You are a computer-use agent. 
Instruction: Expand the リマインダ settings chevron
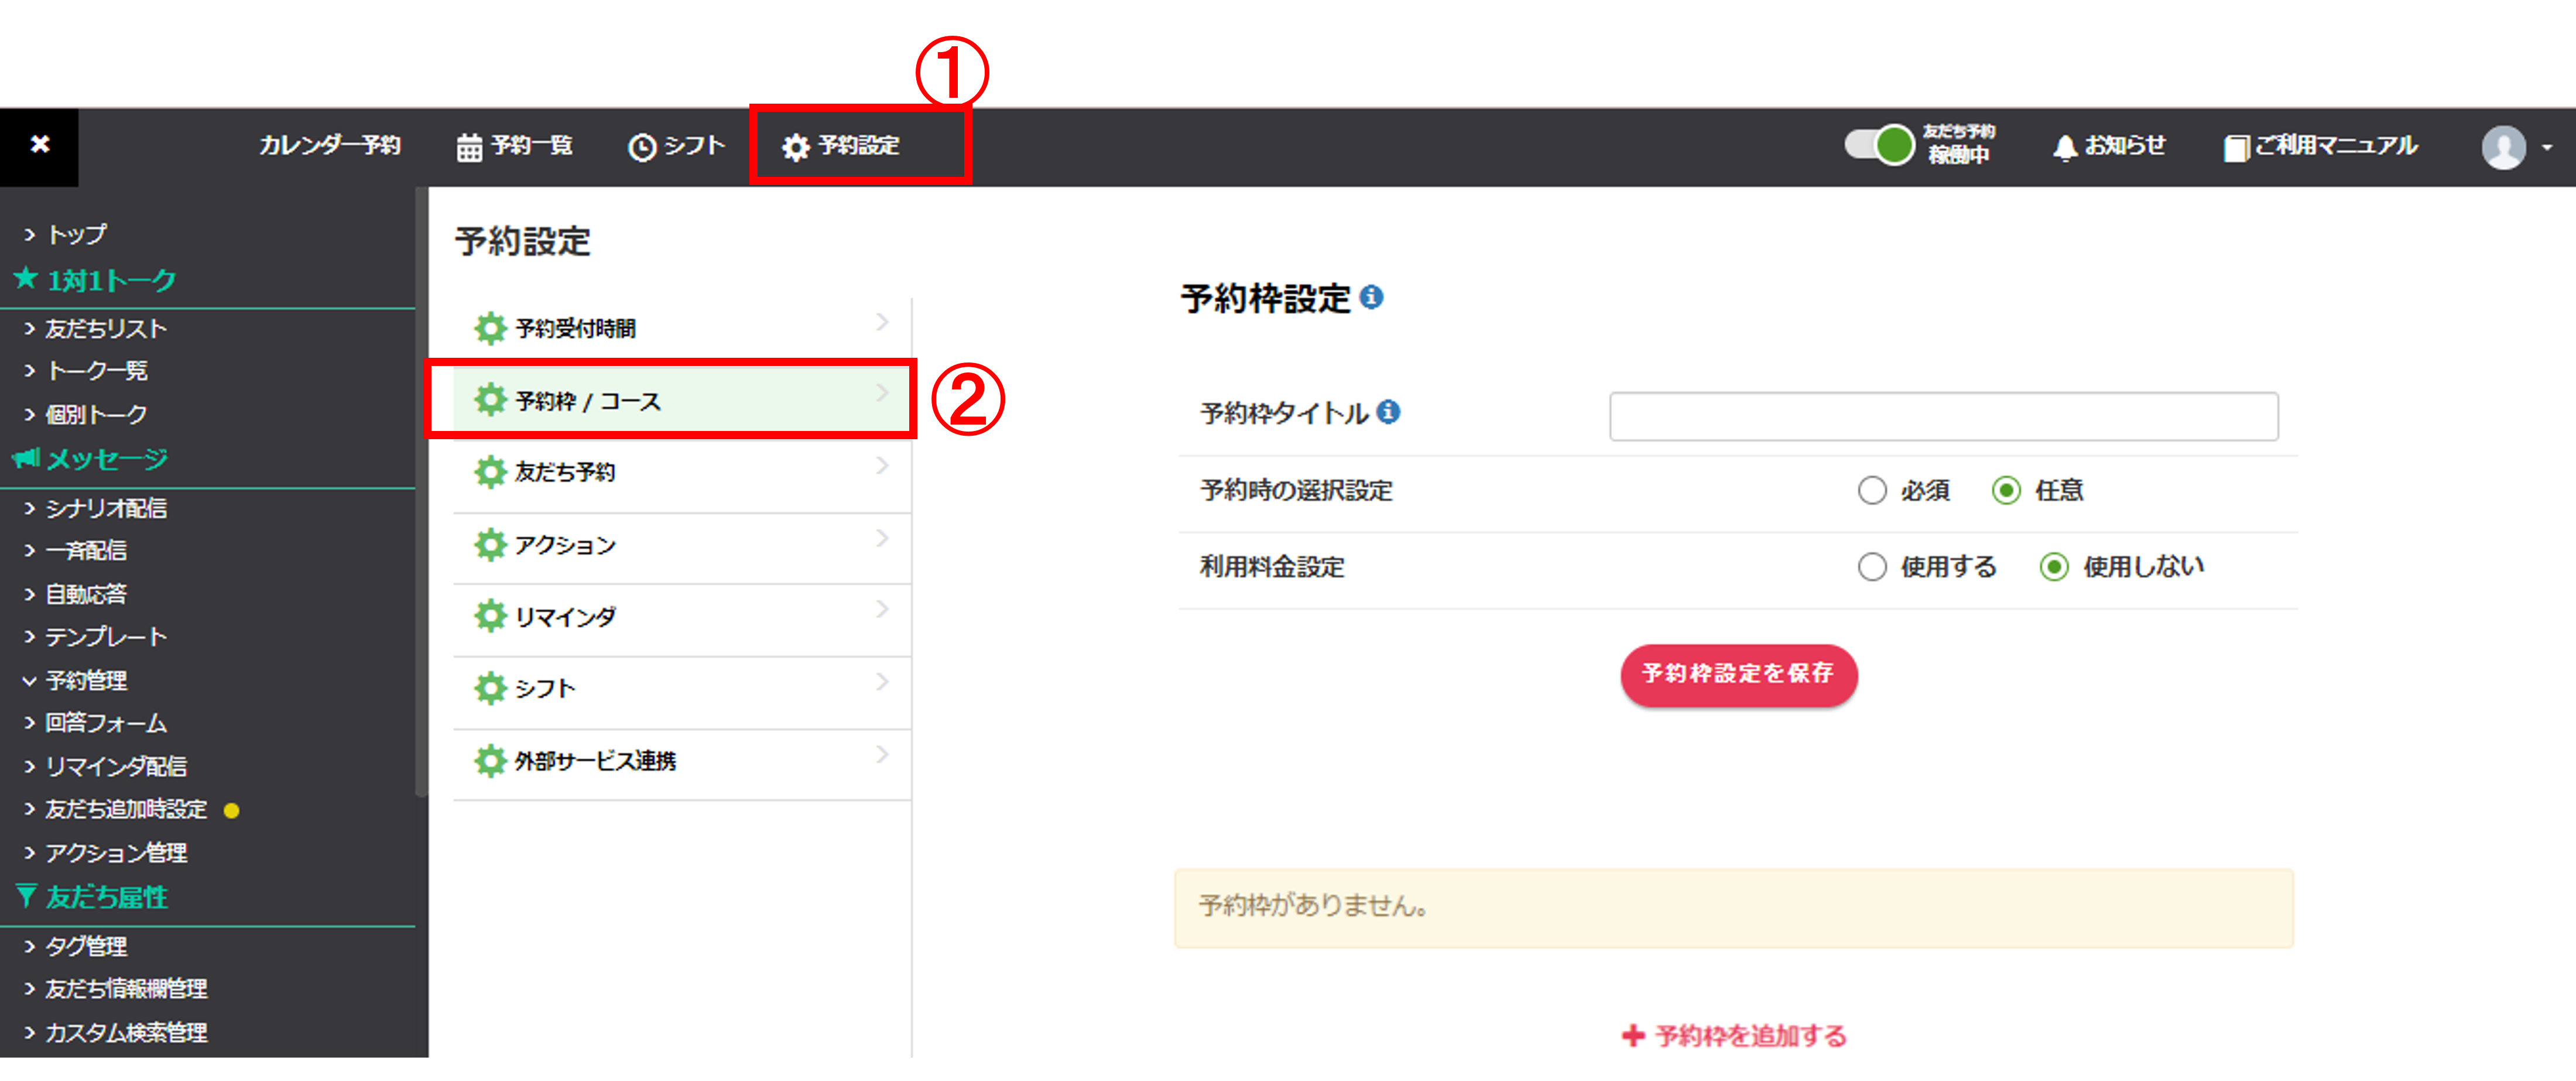[882, 609]
